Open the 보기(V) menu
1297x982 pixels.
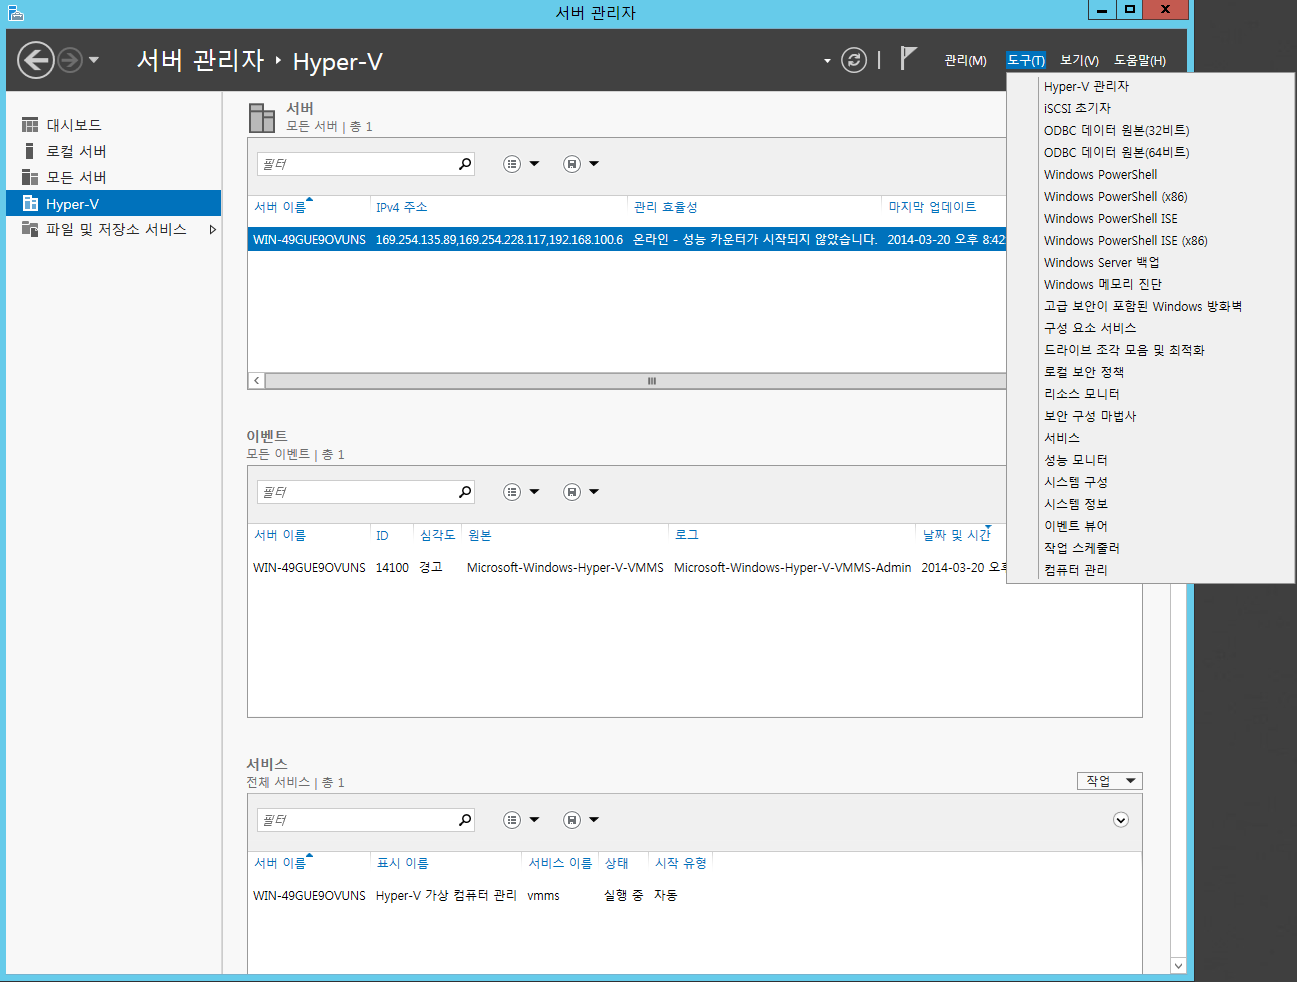(x=1079, y=61)
